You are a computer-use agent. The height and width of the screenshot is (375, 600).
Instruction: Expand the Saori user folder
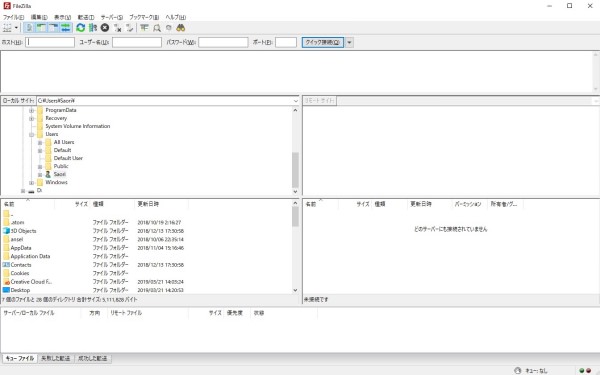(x=40, y=174)
